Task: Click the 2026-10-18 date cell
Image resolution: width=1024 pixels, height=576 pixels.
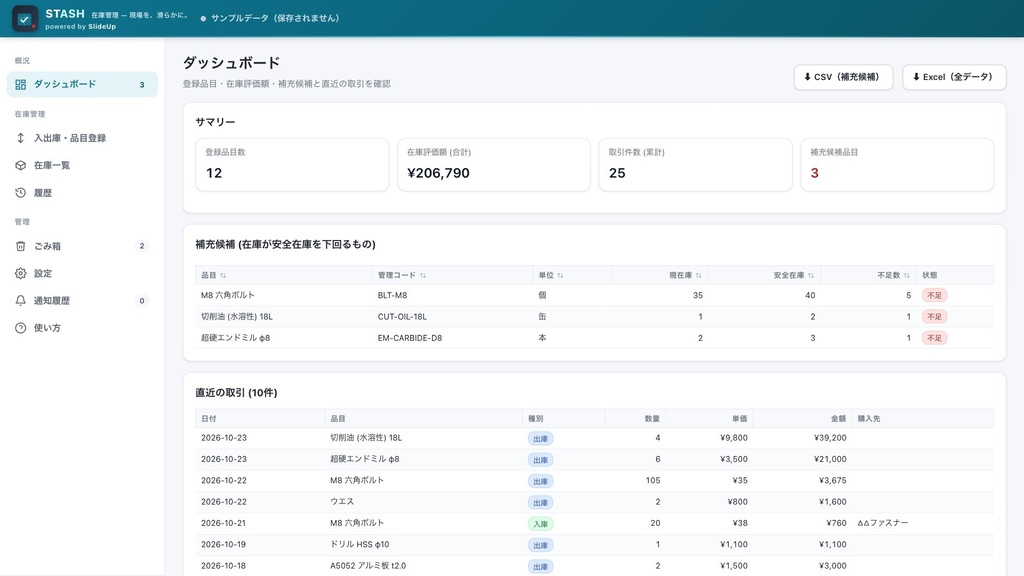Action: click(x=224, y=566)
